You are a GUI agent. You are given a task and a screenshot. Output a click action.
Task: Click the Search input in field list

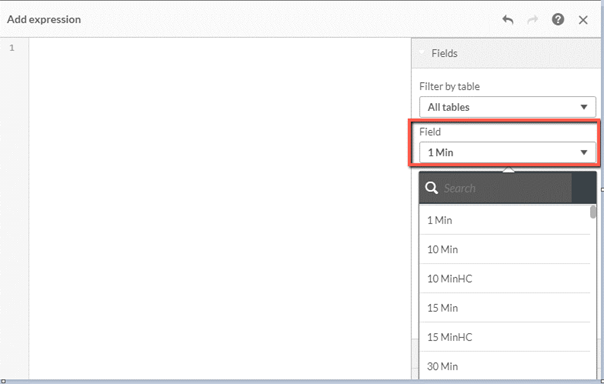click(x=506, y=188)
